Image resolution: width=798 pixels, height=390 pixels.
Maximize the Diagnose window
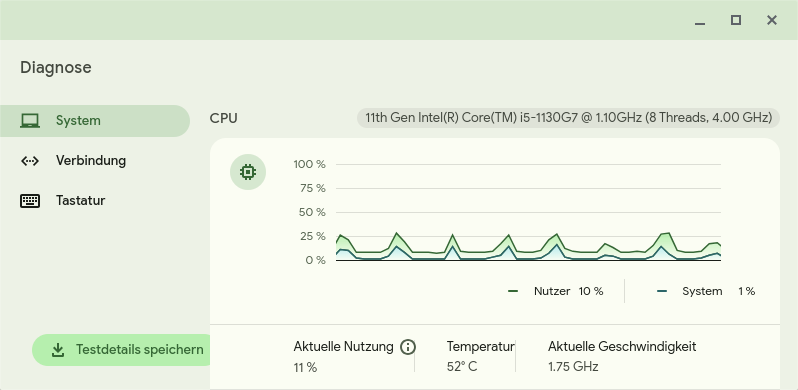[x=736, y=20]
